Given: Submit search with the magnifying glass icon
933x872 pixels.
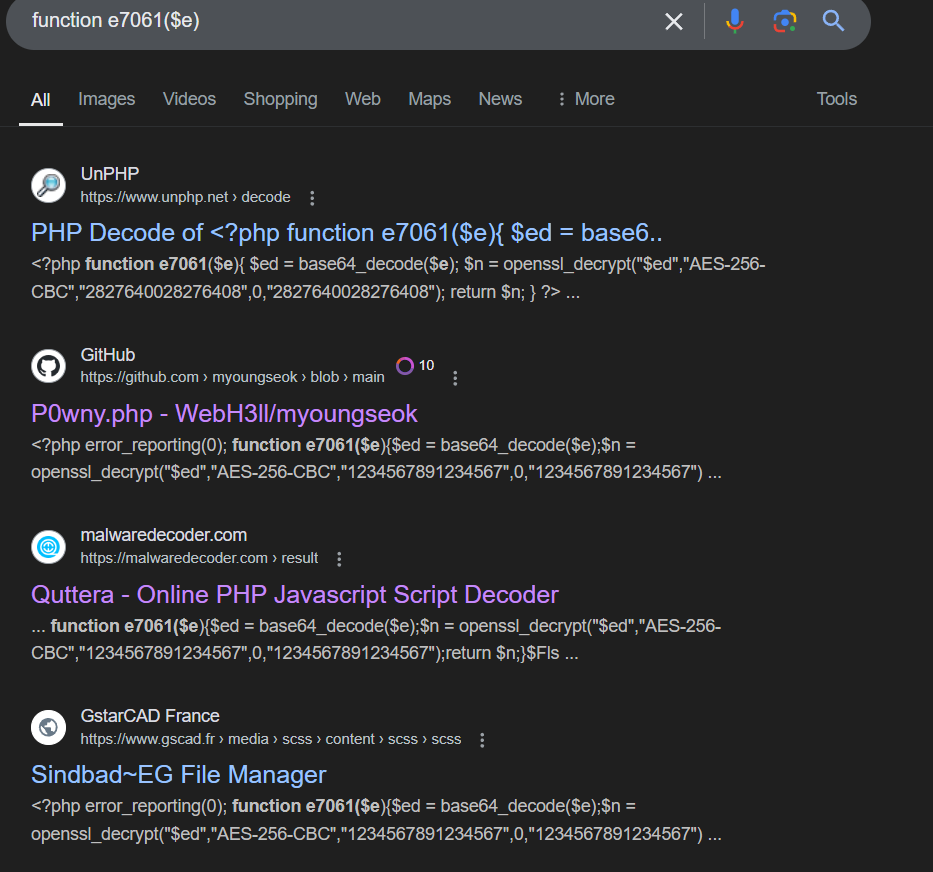Looking at the screenshot, I should 833,21.
